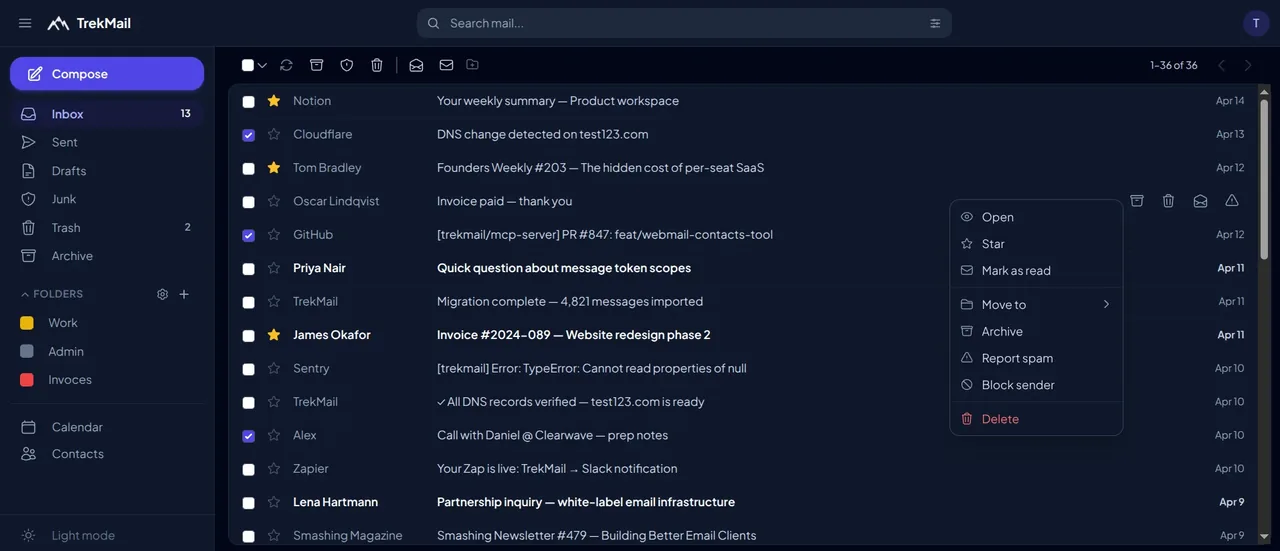The height and width of the screenshot is (551, 1280).
Task: Expand the Move to submenu
Action: click(1036, 304)
